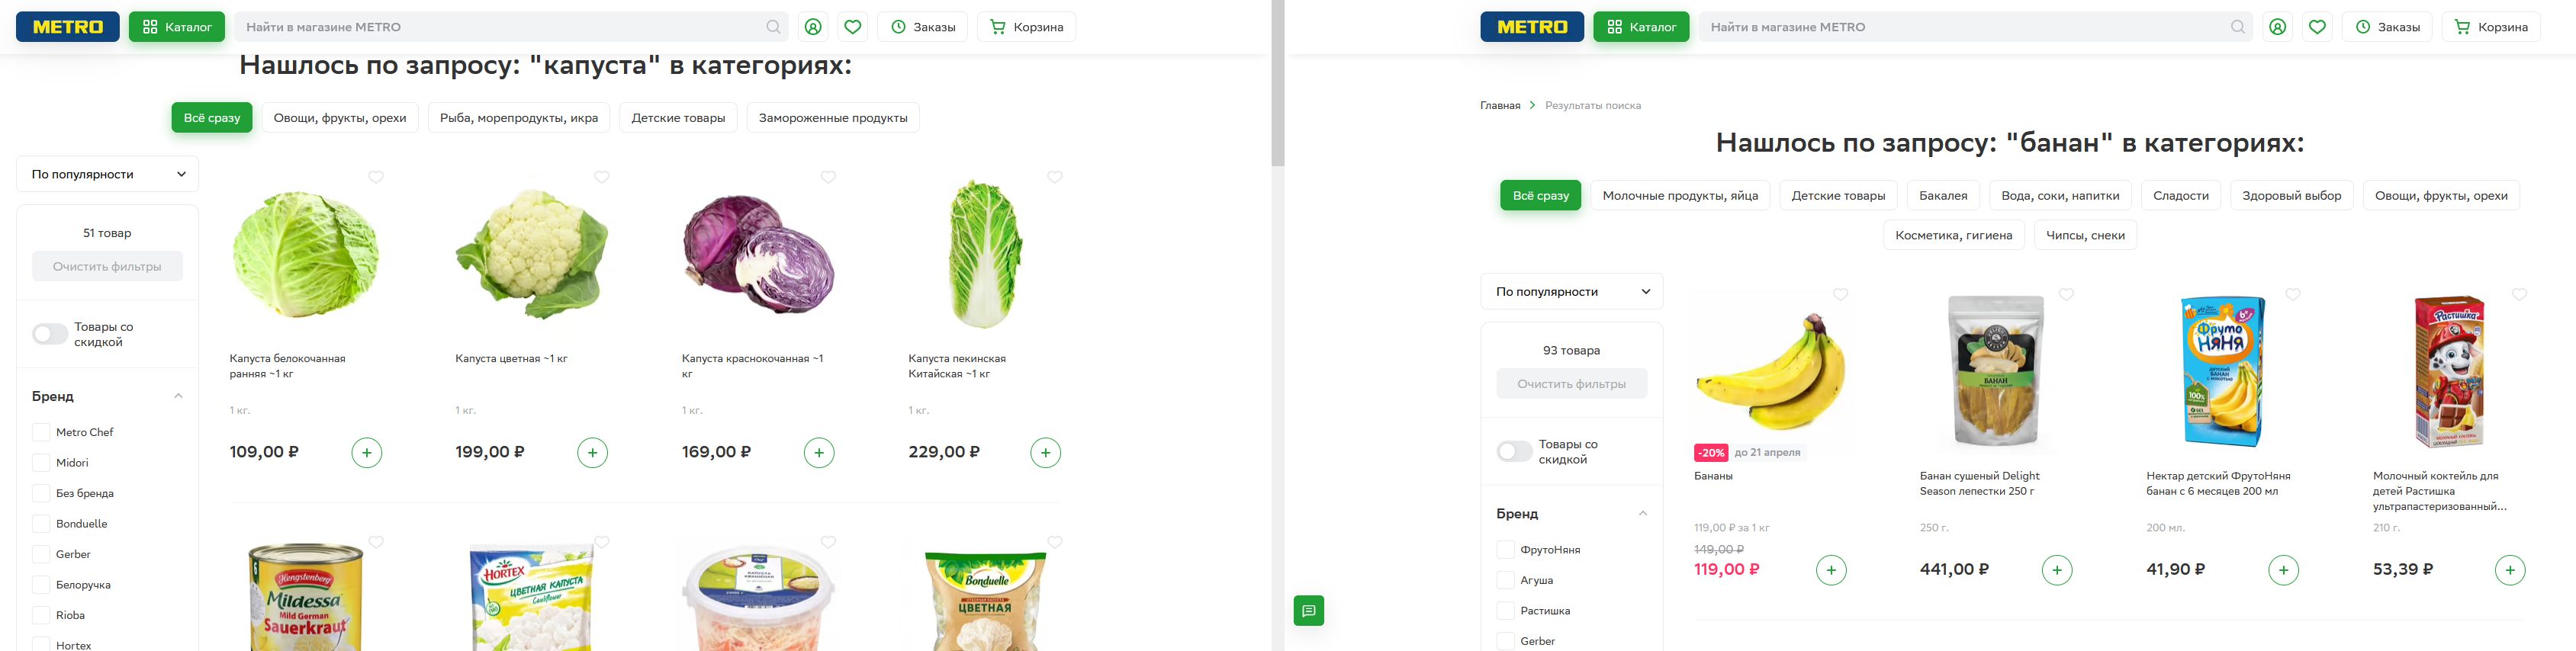Open По популярности sort dropdown in капуста results
This screenshot has height=651, width=2576.
[107, 174]
